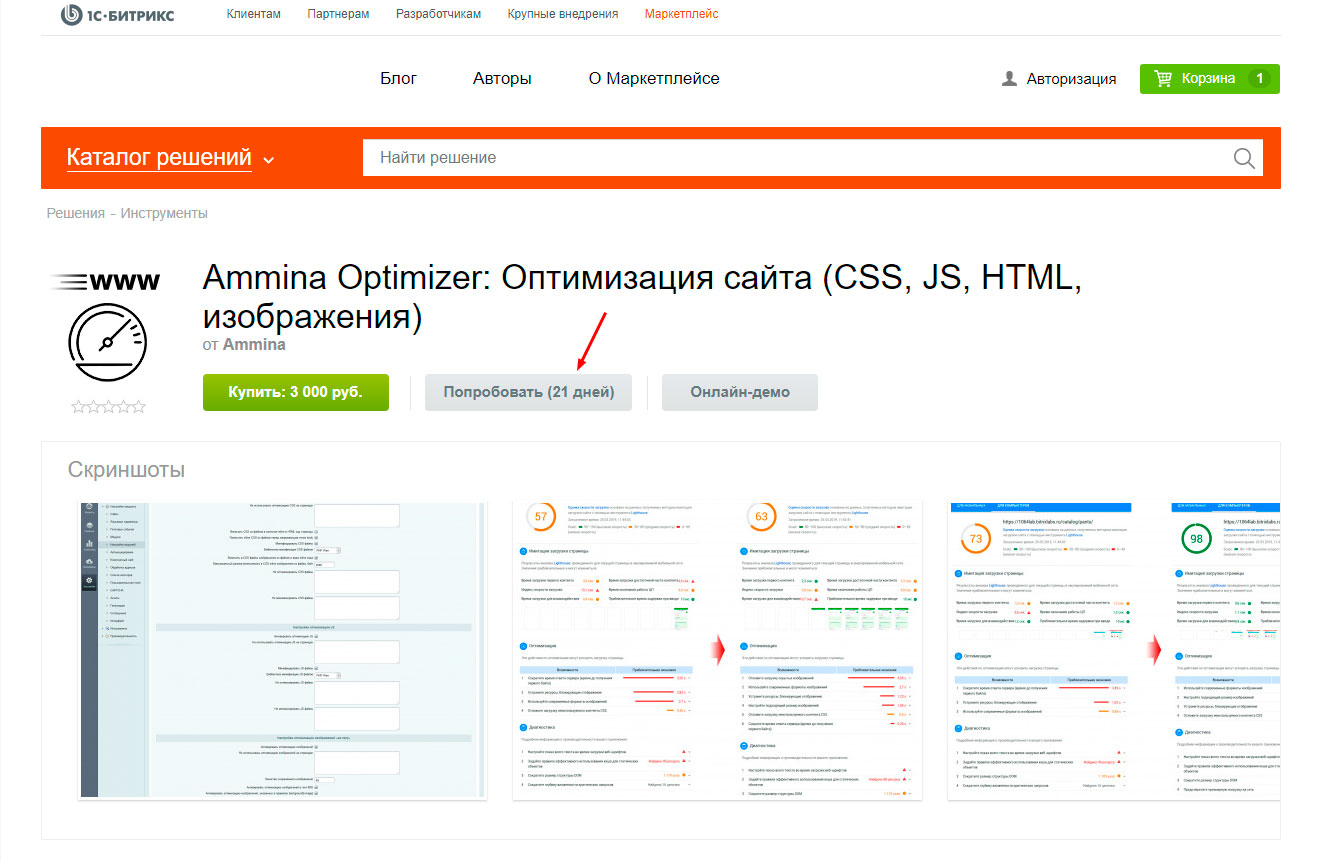
Task: Open the first settings screenshot thumbnail
Action: tap(283, 650)
